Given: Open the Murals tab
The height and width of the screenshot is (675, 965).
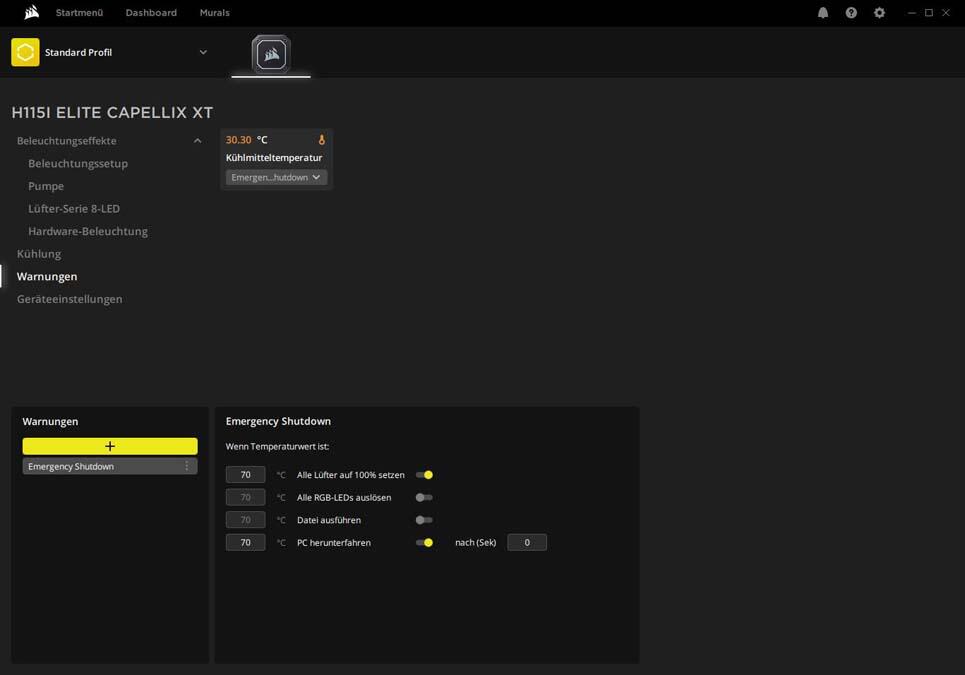Looking at the screenshot, I should (x=214, y=12).
